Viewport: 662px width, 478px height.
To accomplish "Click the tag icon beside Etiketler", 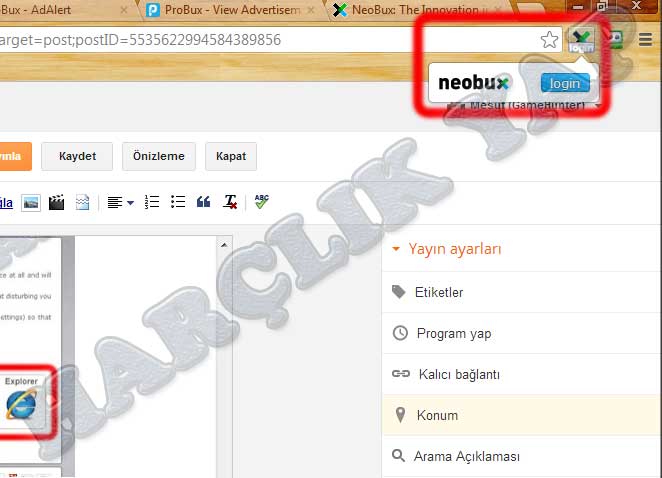I will click(399, 292).
